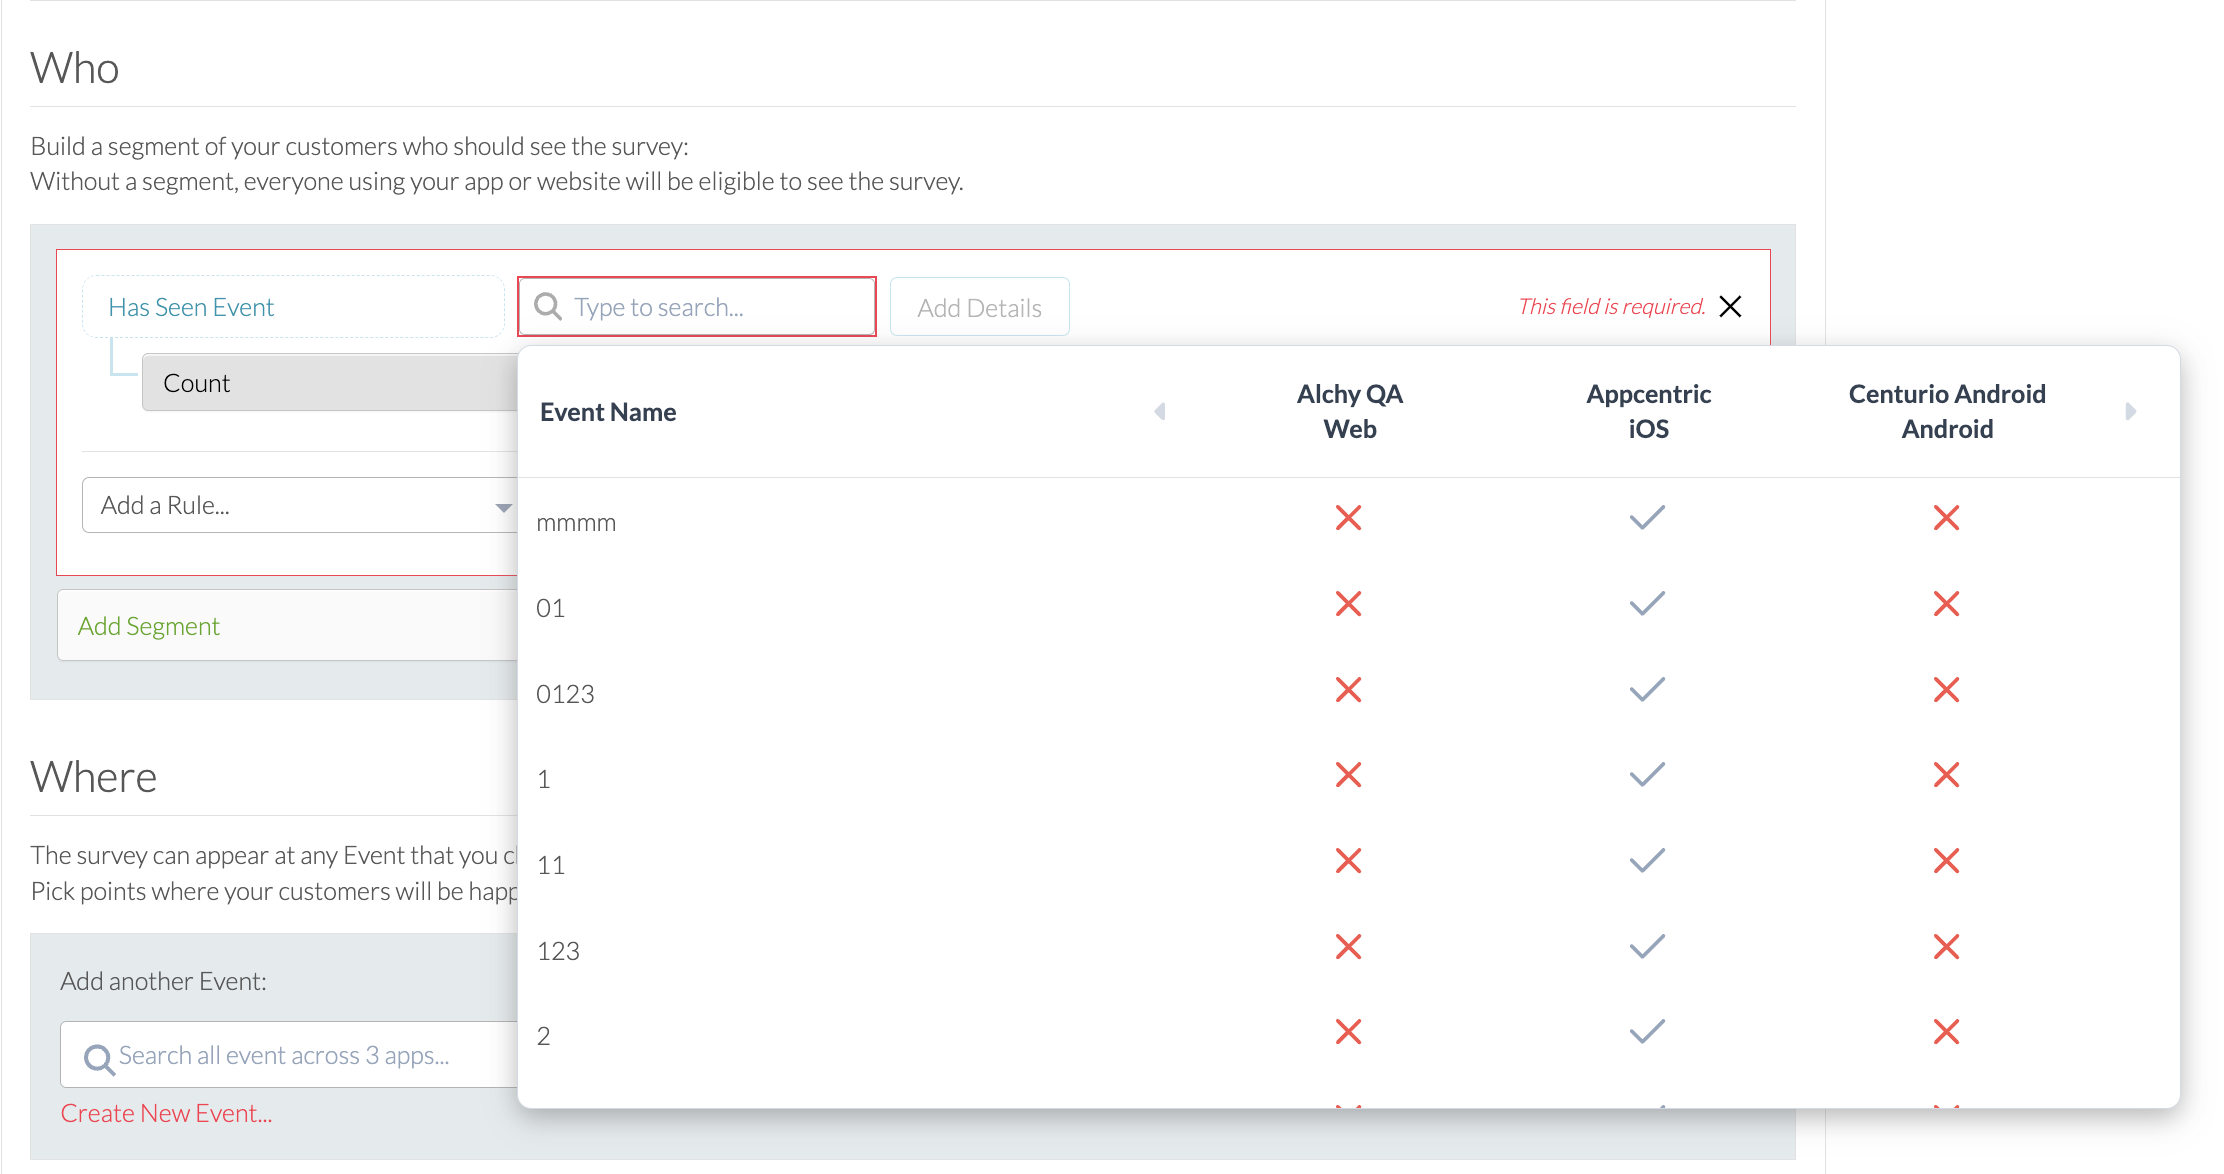
Task: Open the Has Seen Event selector
Action: (293, 307)
